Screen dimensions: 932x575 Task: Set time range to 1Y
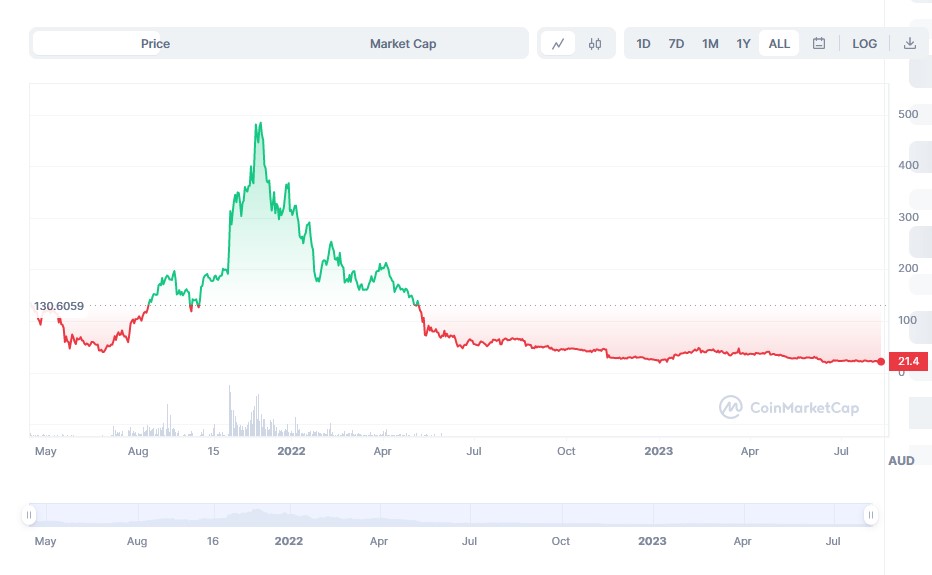tap(743, 44)
